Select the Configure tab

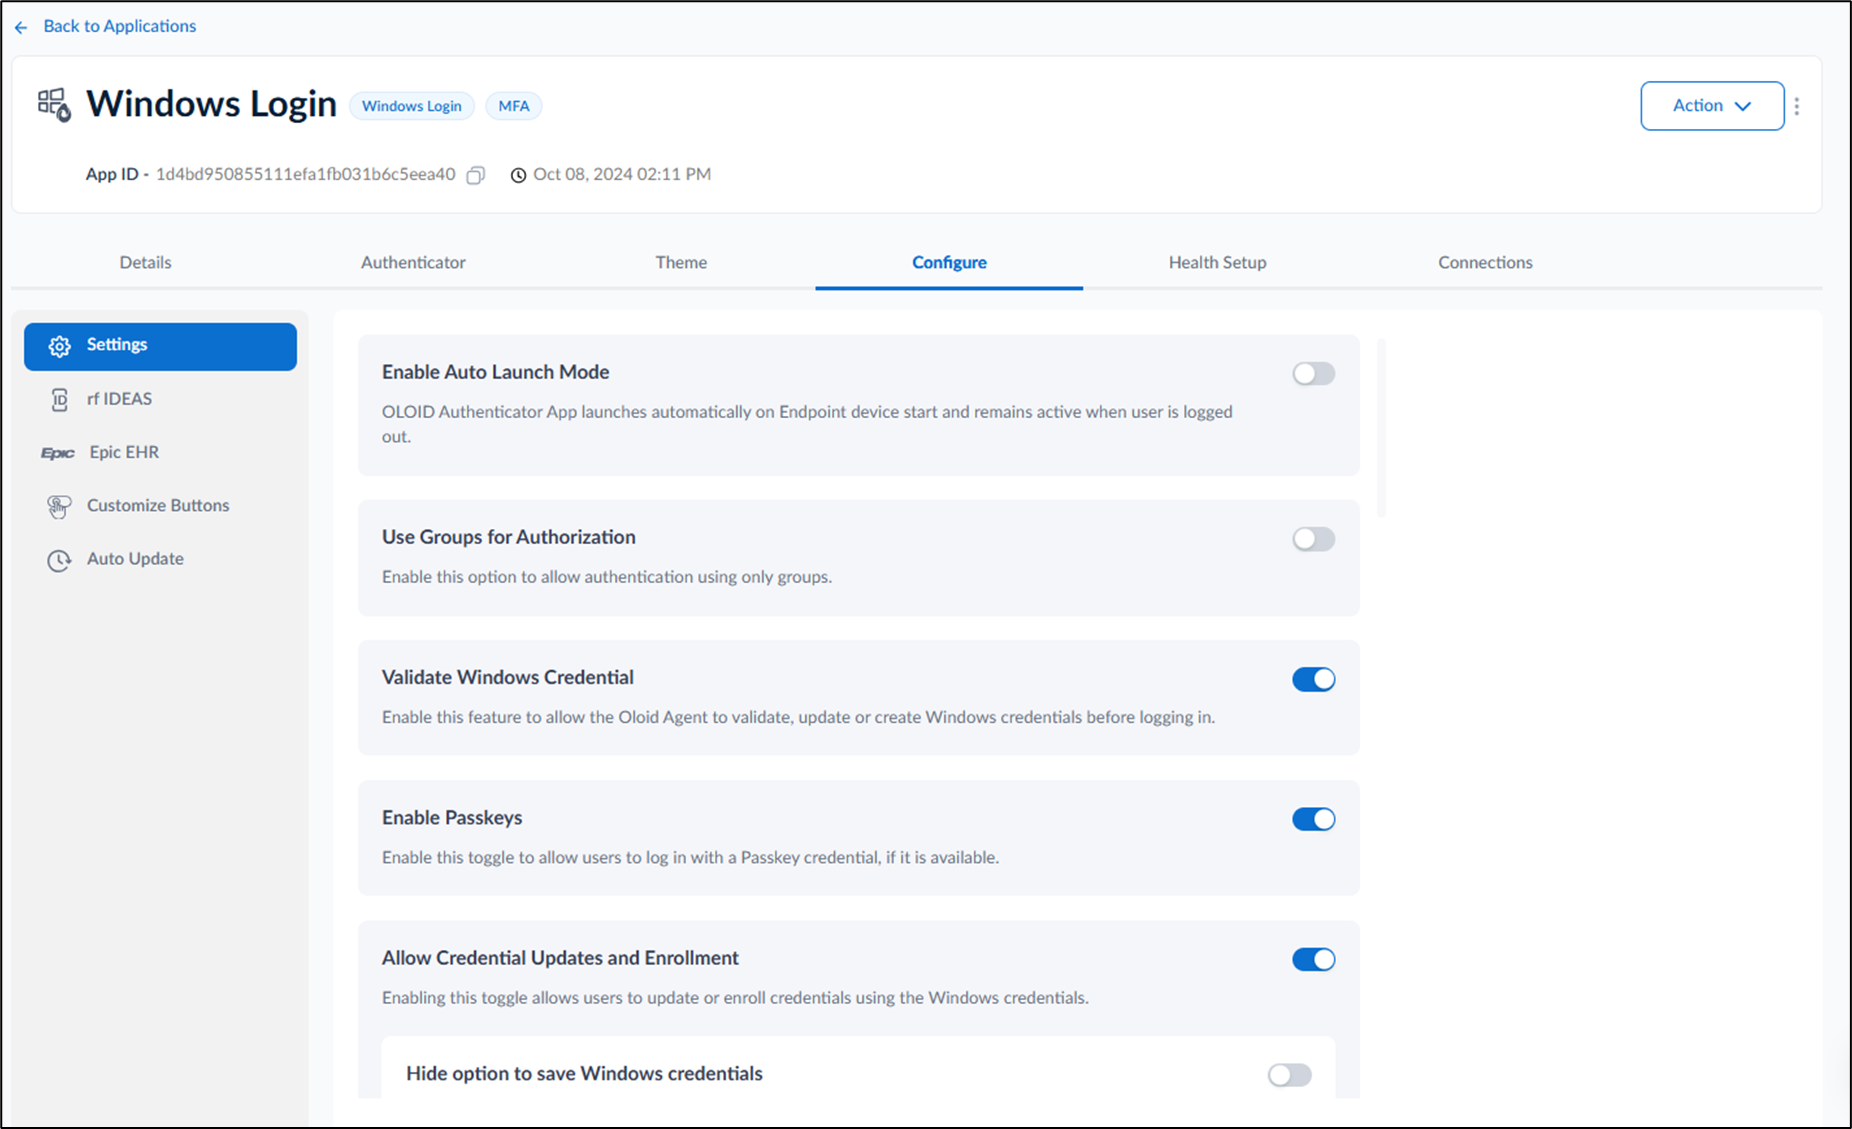[x=949, y=262]
